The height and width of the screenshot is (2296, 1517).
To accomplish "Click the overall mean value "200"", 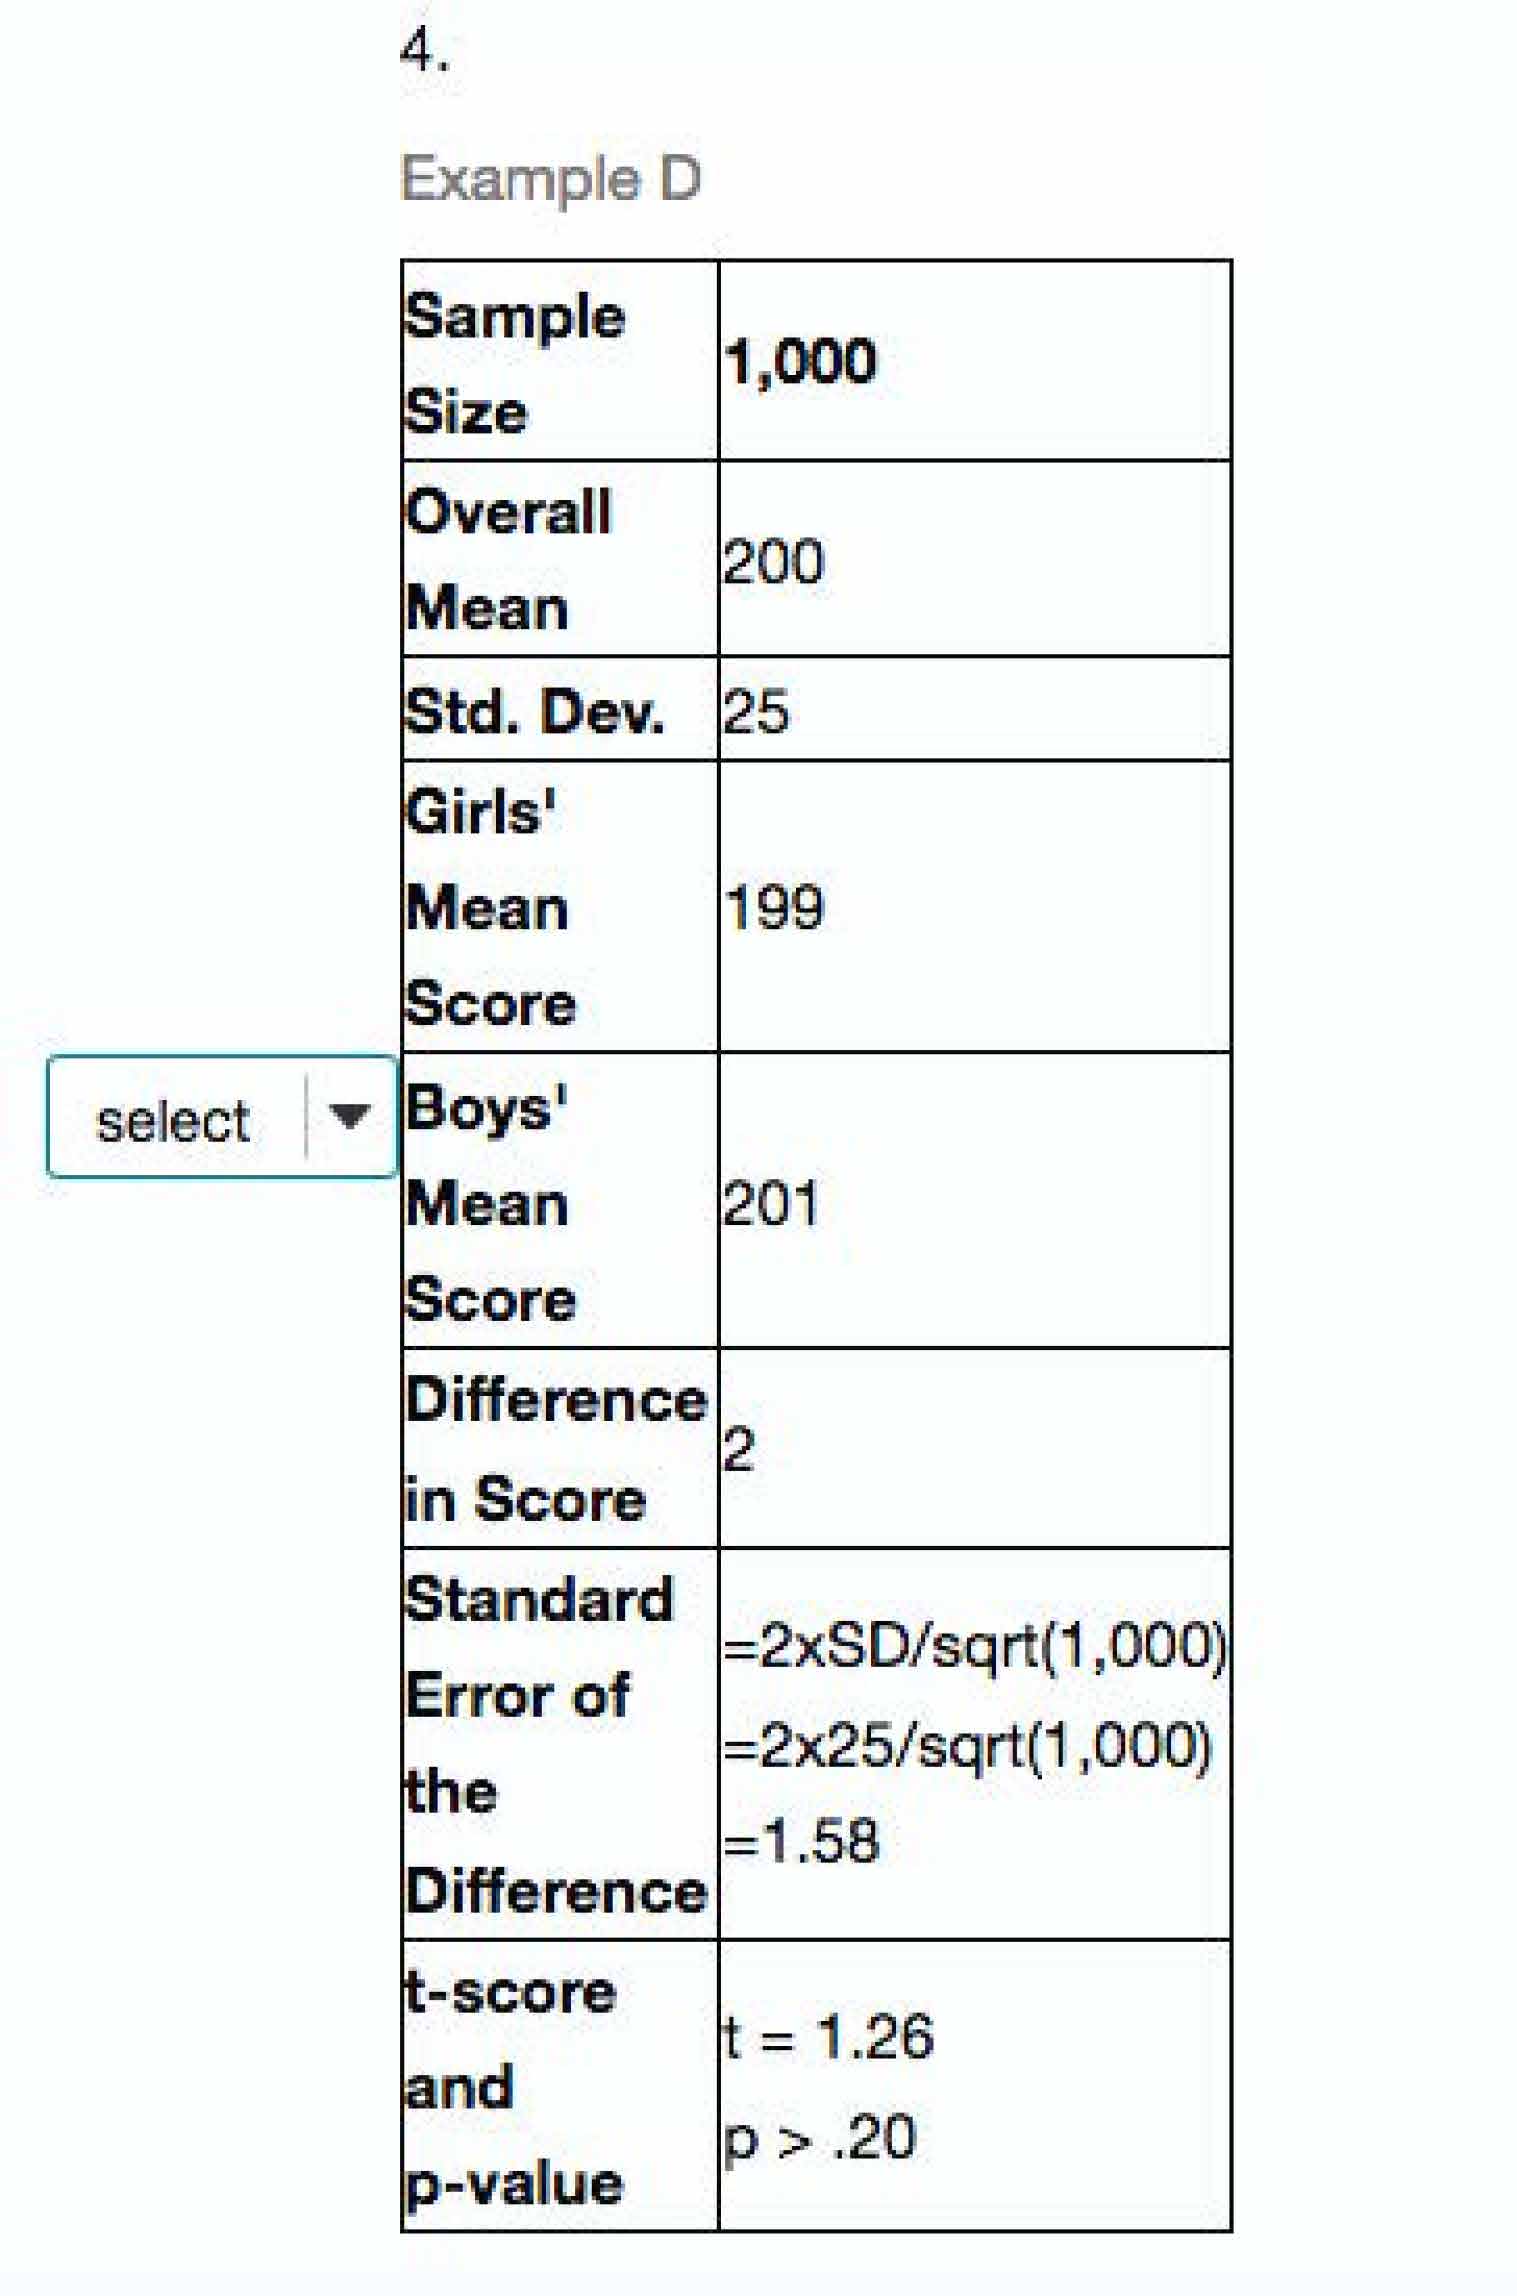I will point(773,561).
